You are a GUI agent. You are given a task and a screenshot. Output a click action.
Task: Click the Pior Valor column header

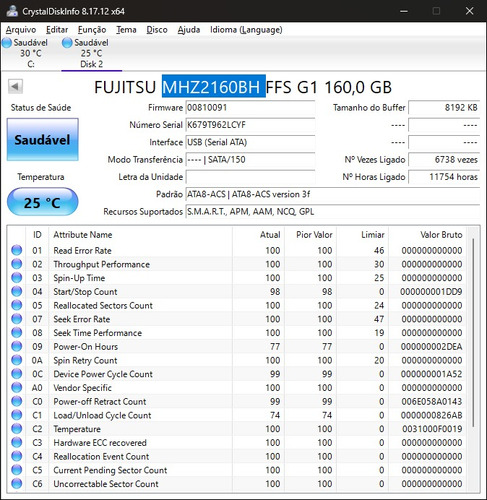click(310, 235)
